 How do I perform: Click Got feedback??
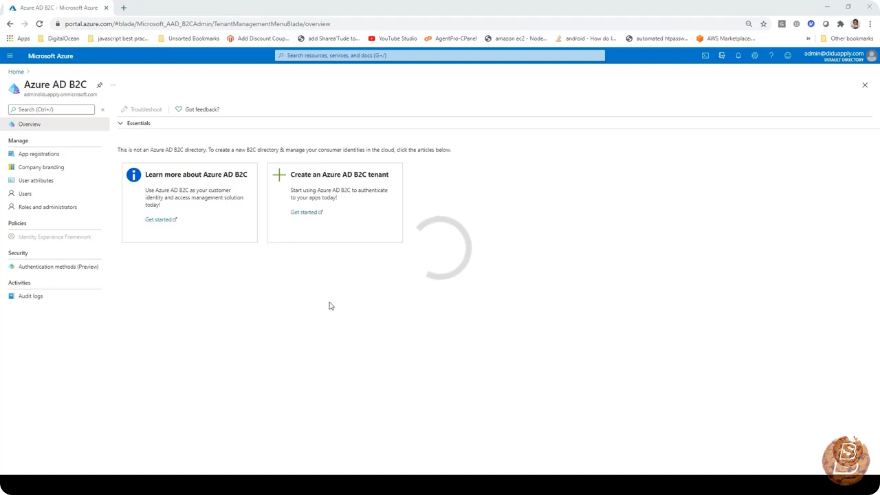coord(197,109)
